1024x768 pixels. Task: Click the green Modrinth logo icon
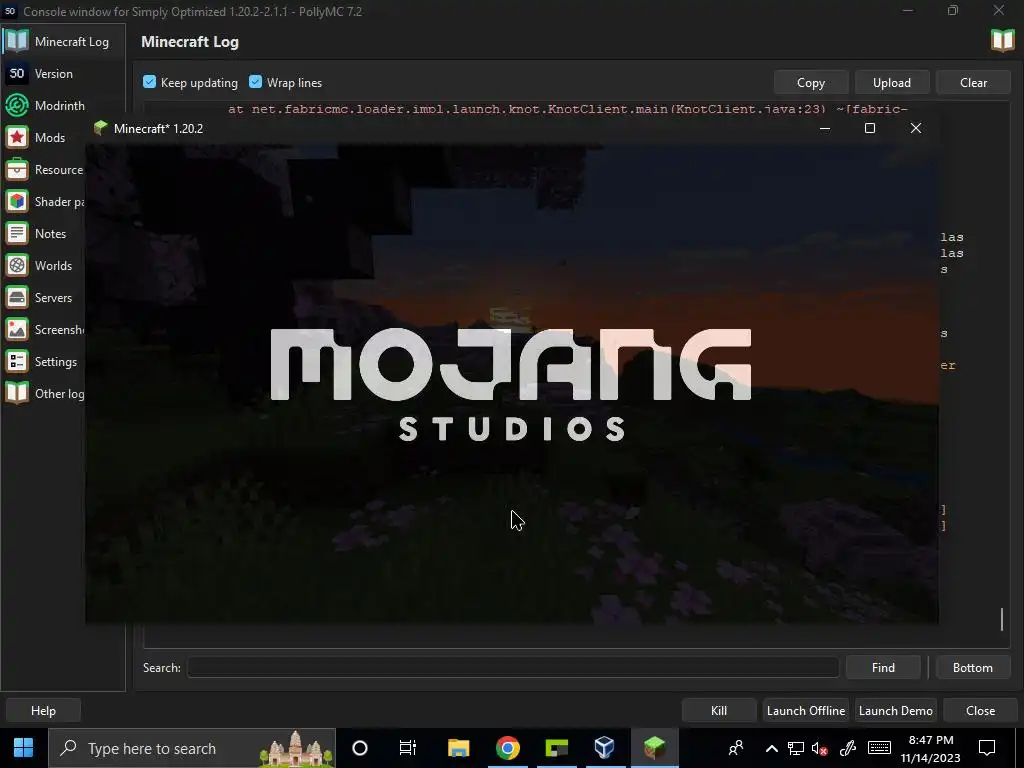17,105
